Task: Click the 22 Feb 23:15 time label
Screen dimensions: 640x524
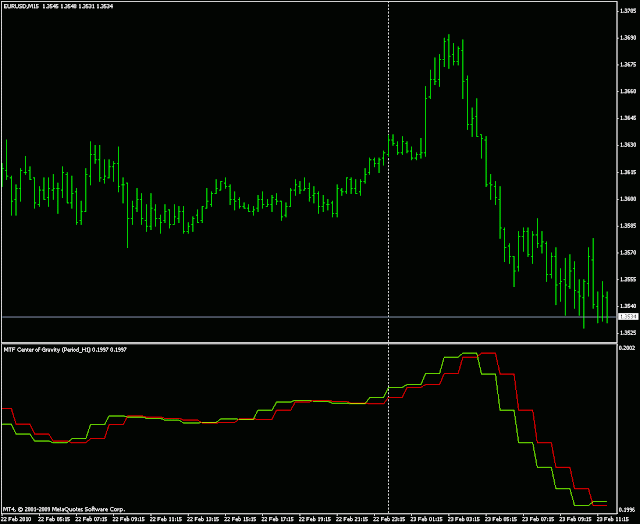Action: (387, 520)
